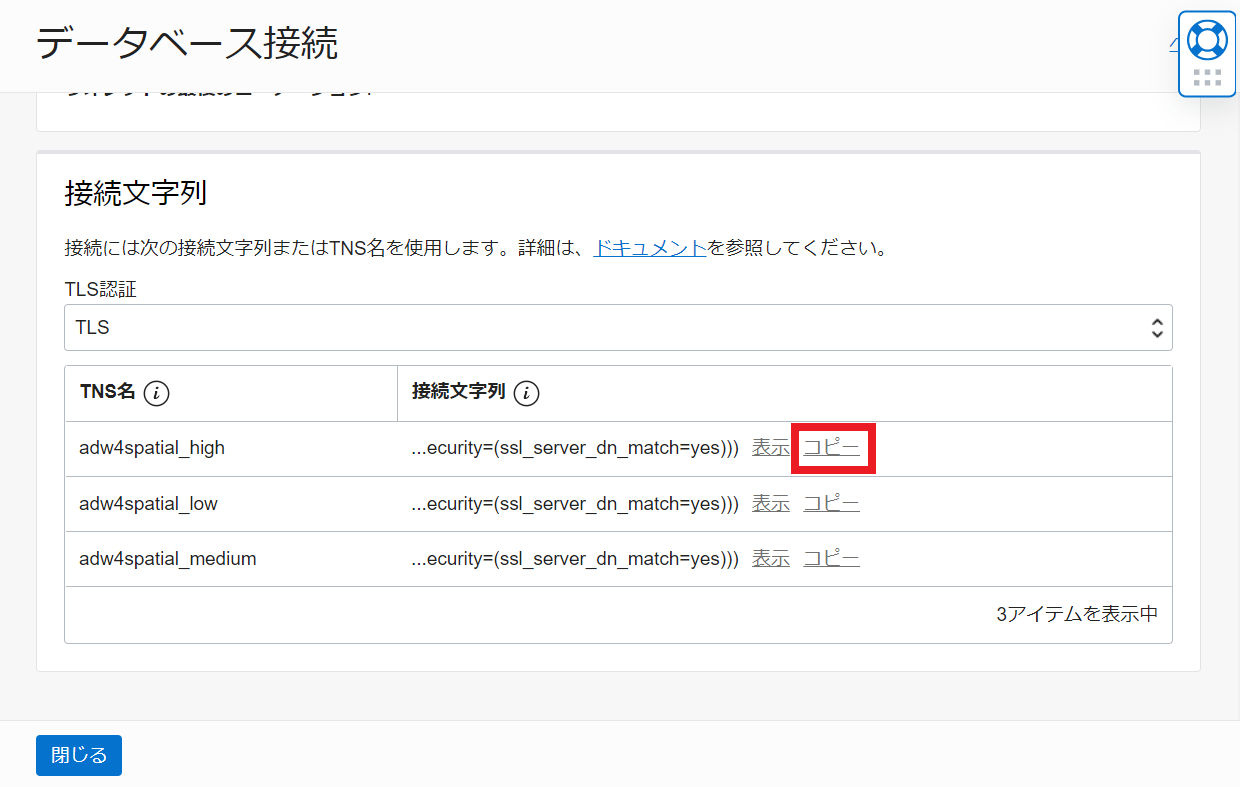1240x787 pixels.
Task: Click the highlighted コピー link for adw4spatial_high
Action: 831,447
